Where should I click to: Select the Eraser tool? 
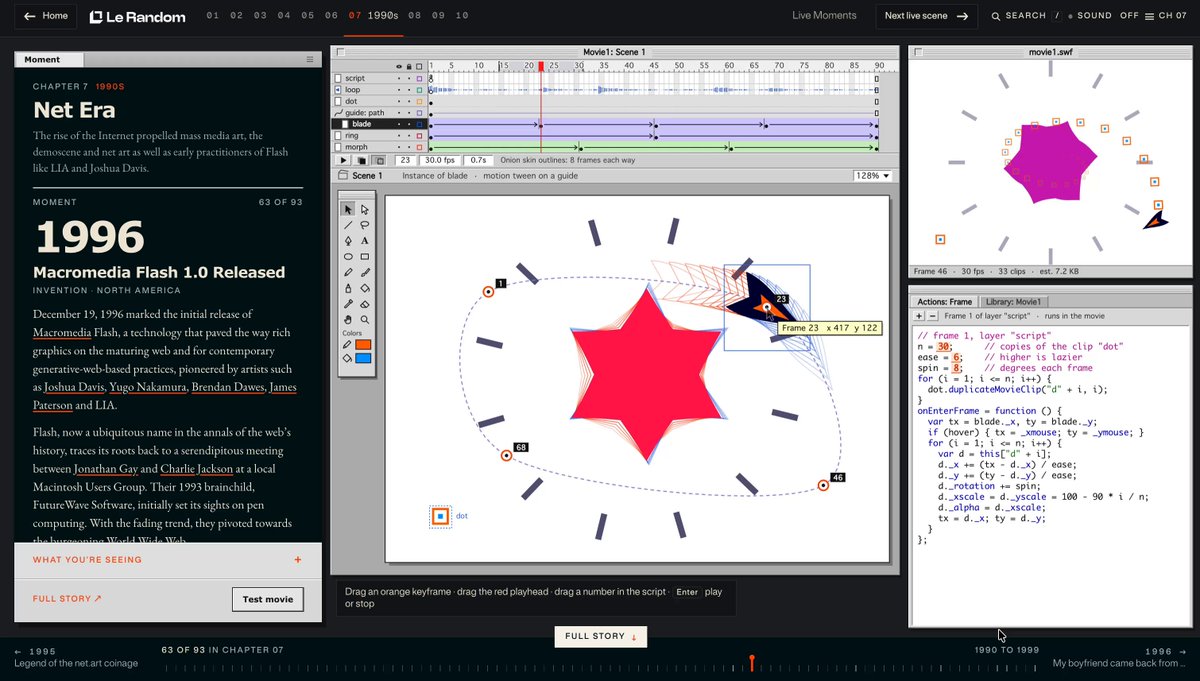[x=365, y=304]
